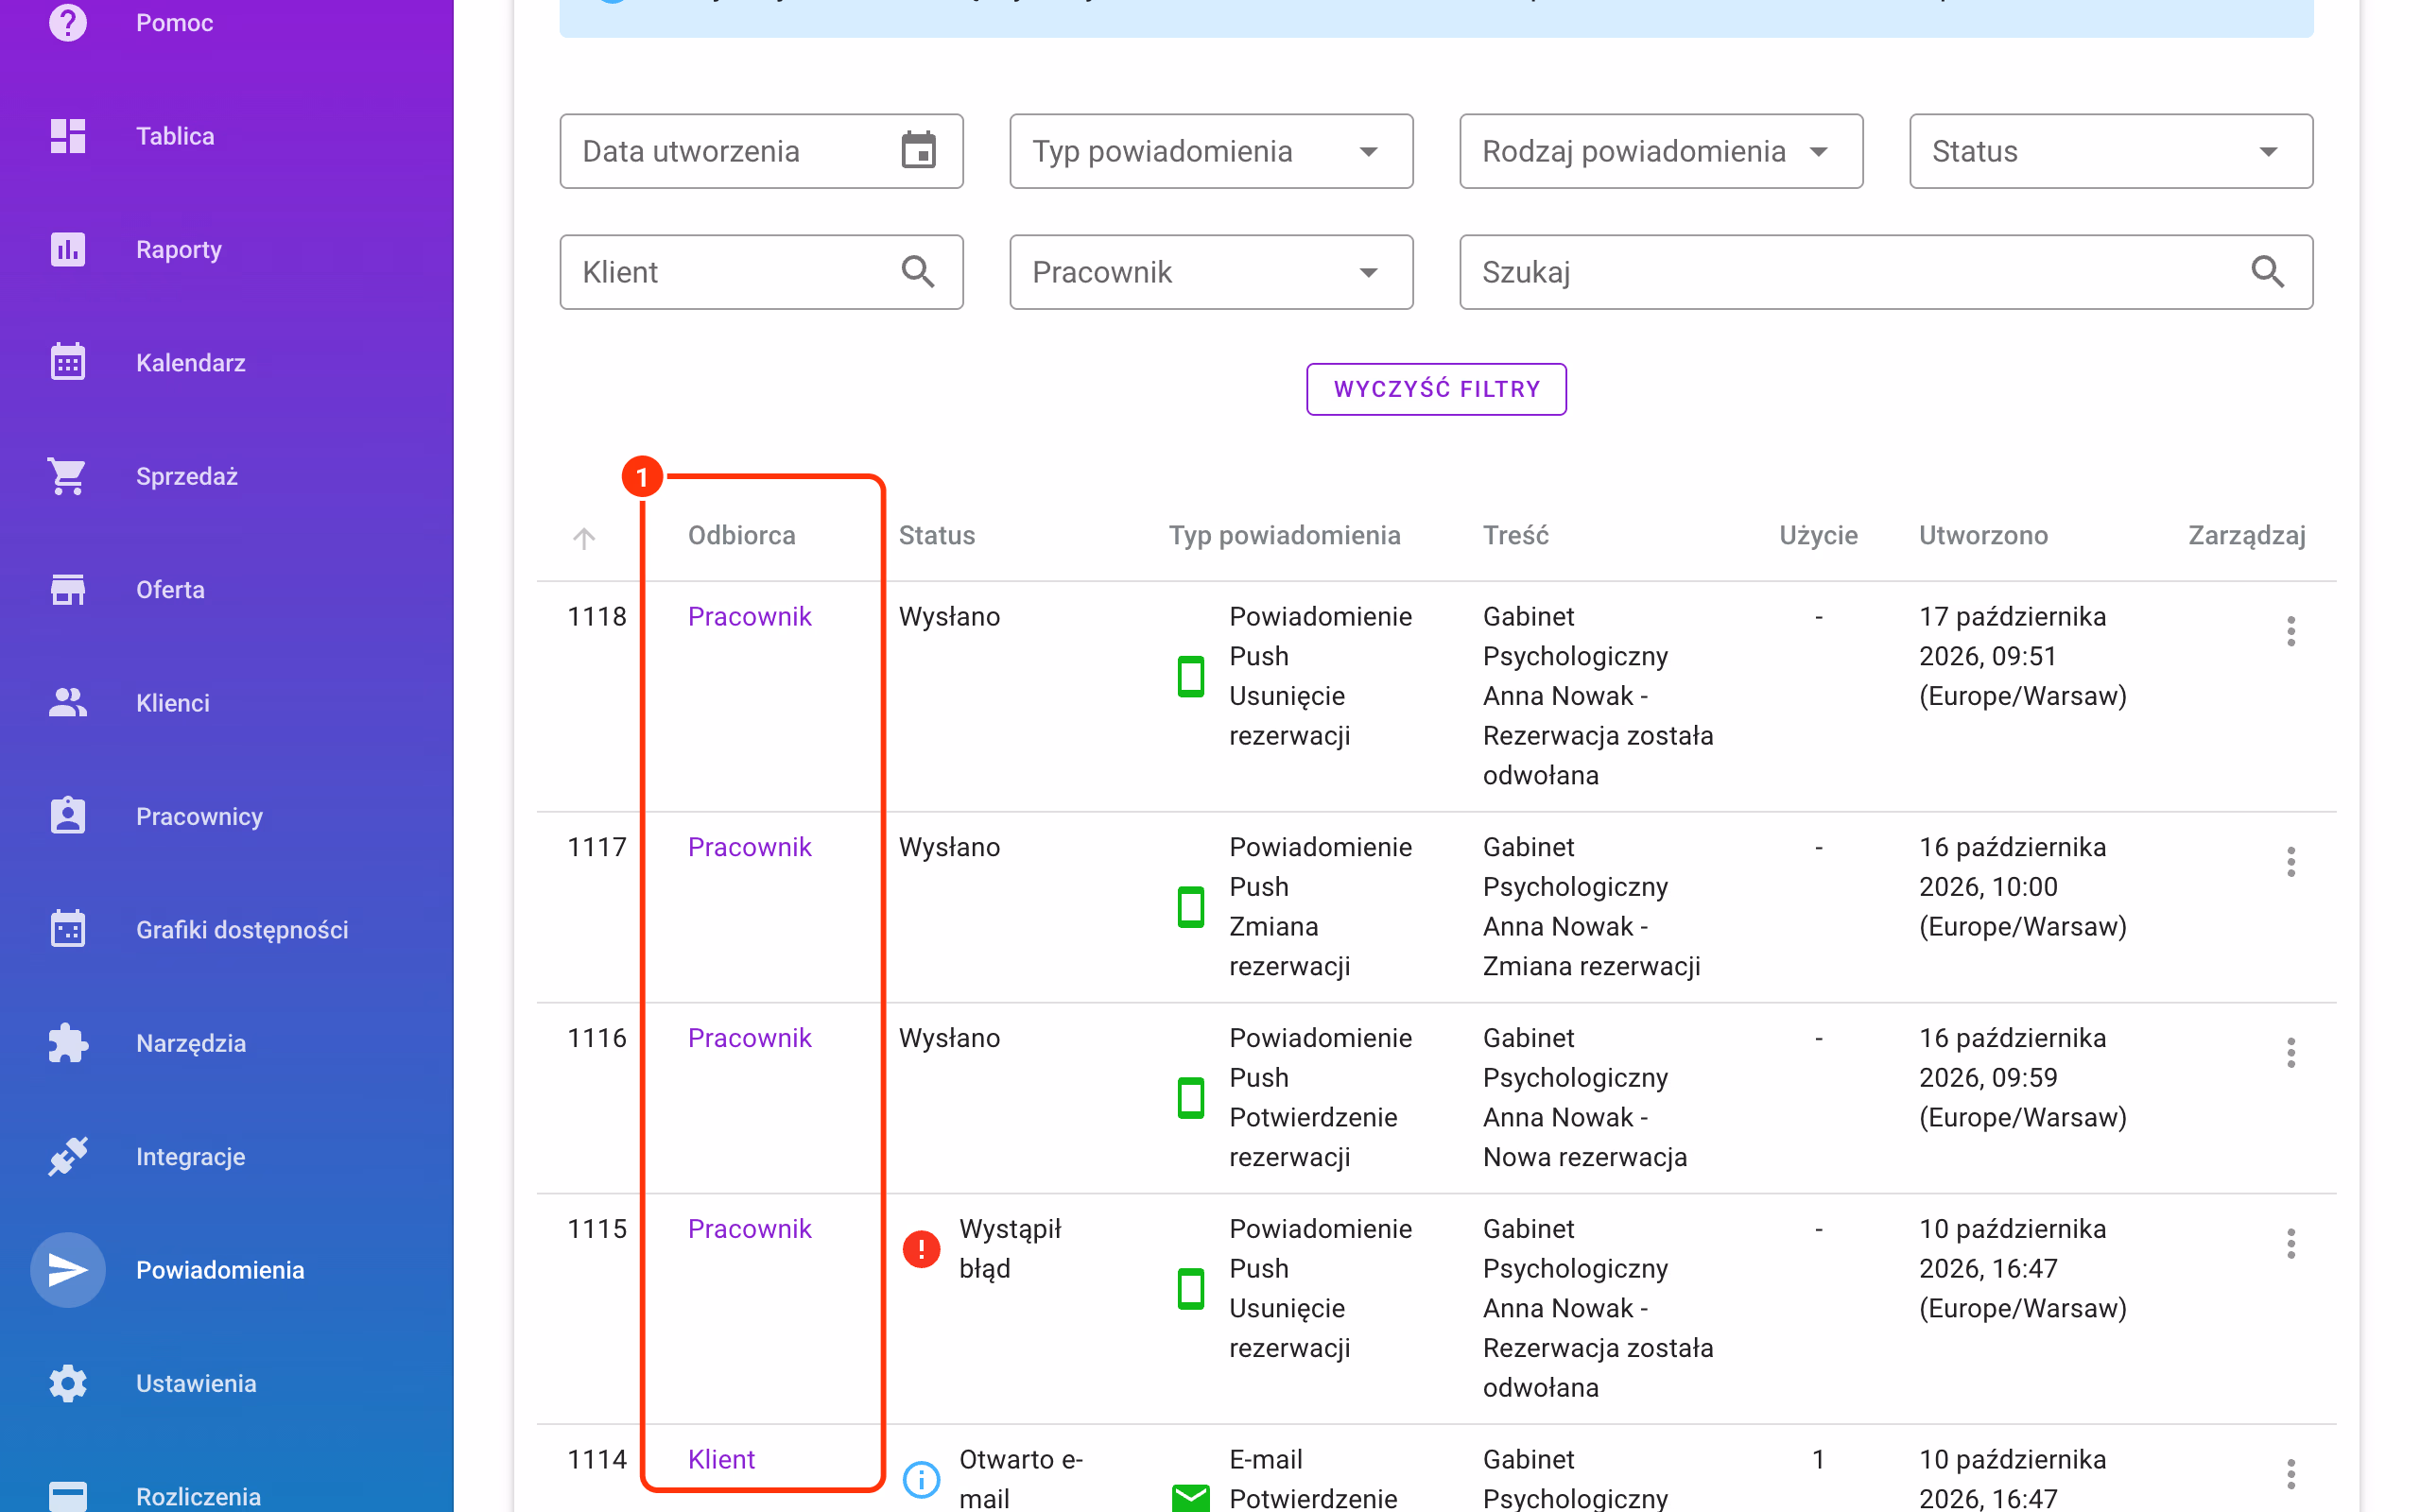The width and height of the screenshot is (2420, 1512).
Task: Expand Typ powiadomienia dropdown
Action: click(1211, 151)
